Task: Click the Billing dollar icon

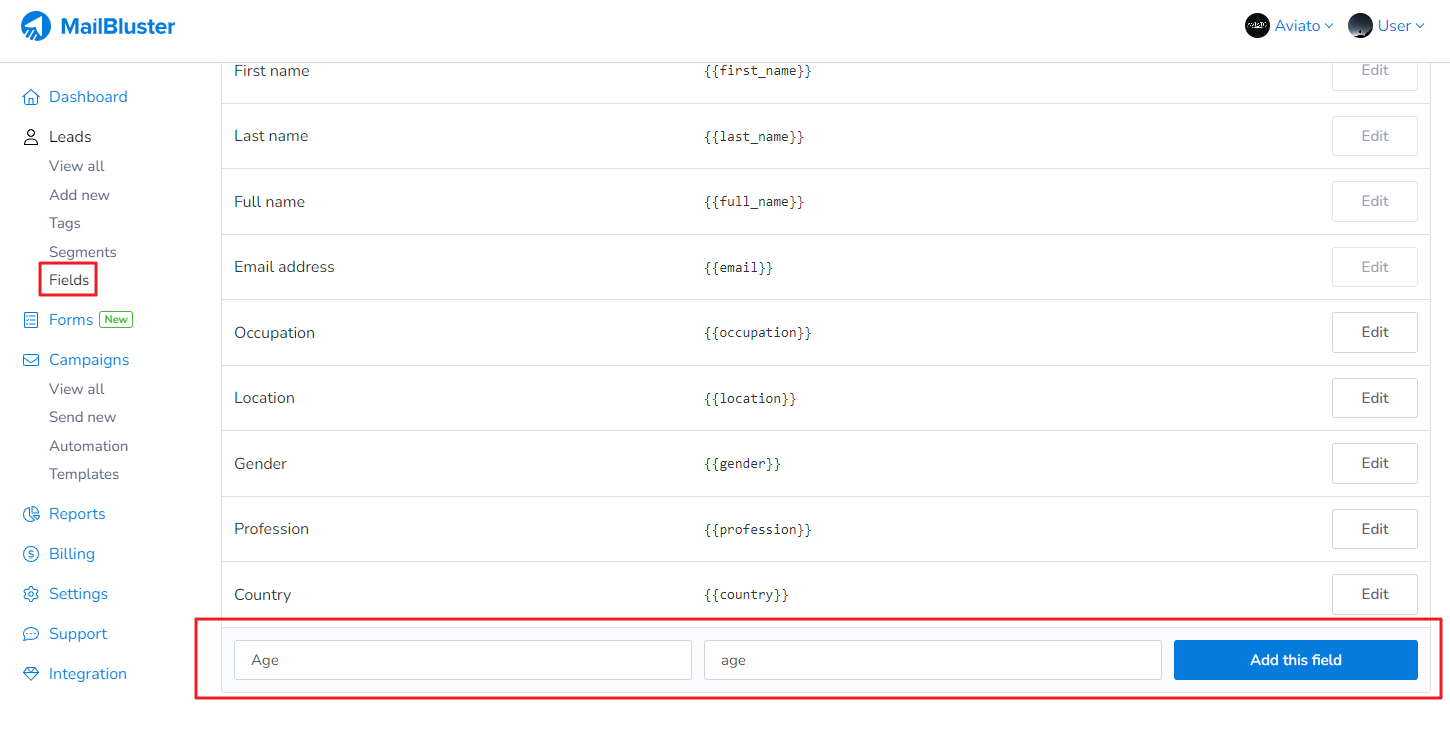Action: tap(31, 554)
